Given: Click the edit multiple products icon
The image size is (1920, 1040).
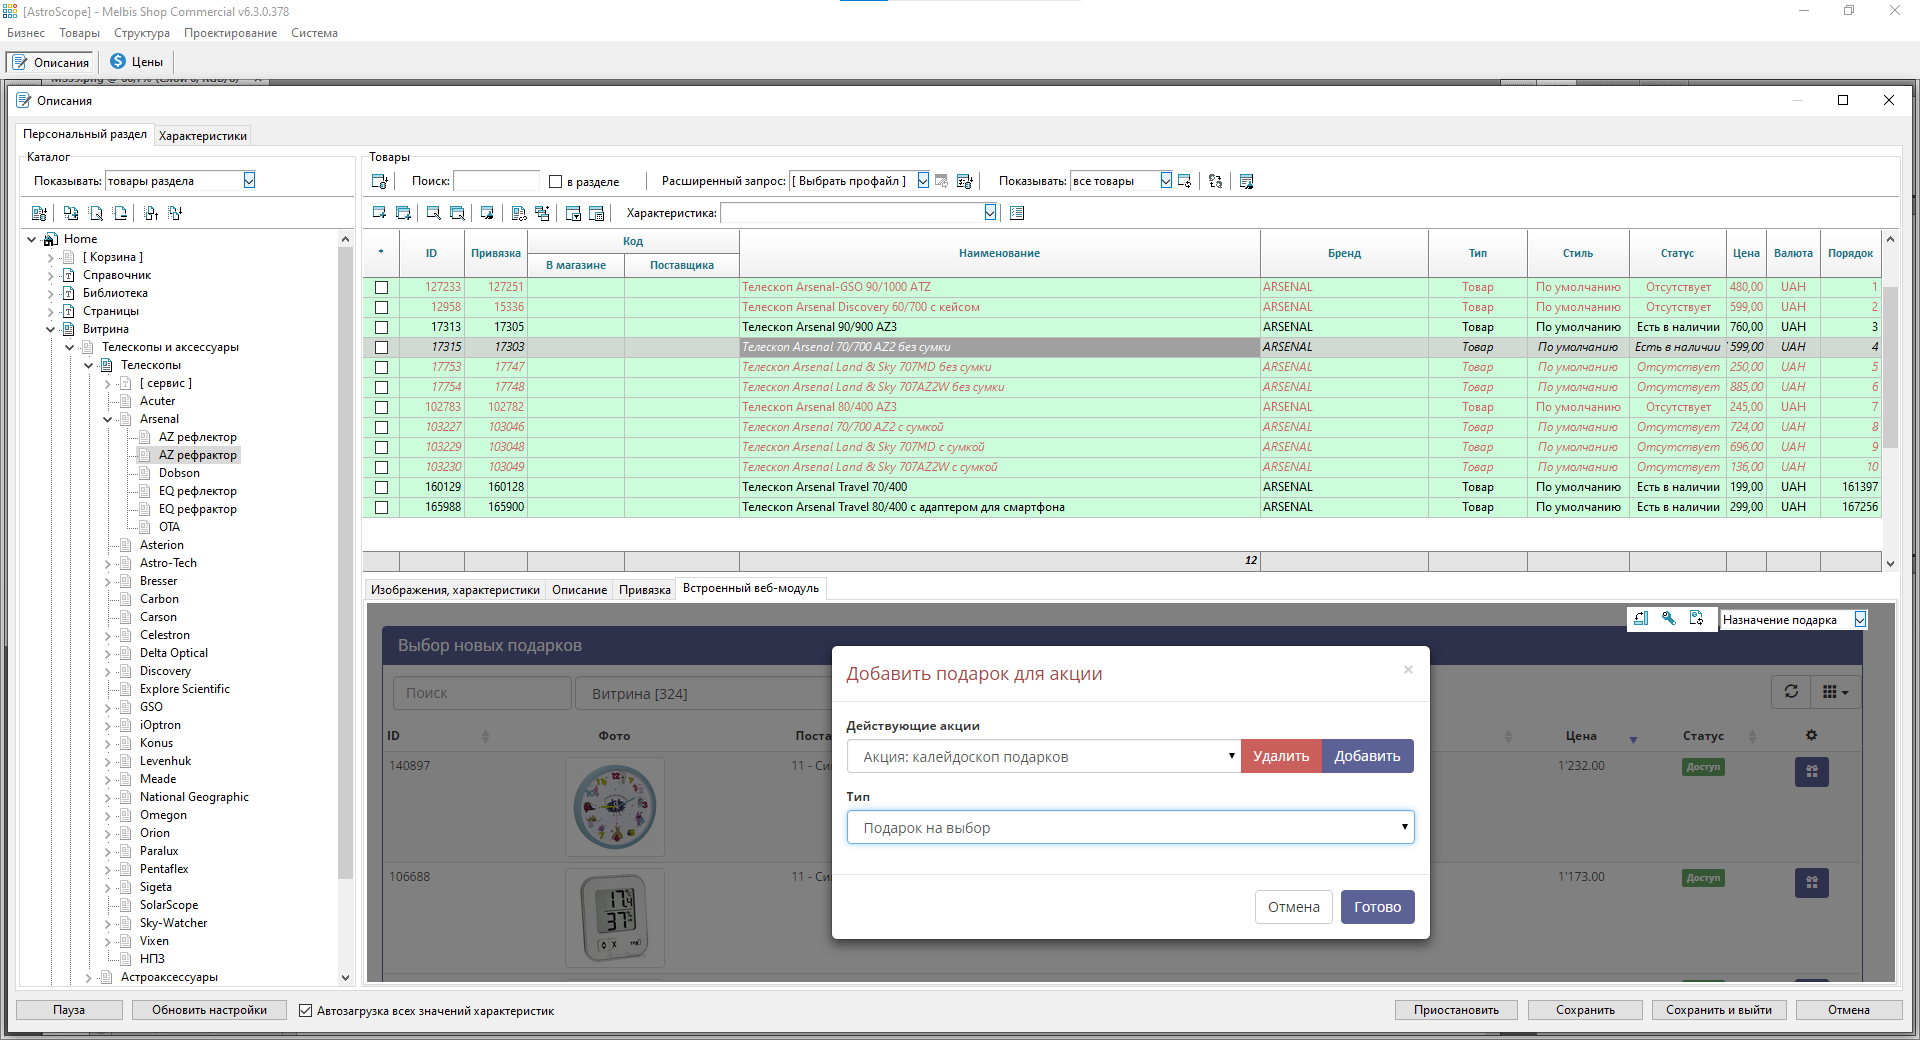Looking at the screenshot, I should 457,213.
